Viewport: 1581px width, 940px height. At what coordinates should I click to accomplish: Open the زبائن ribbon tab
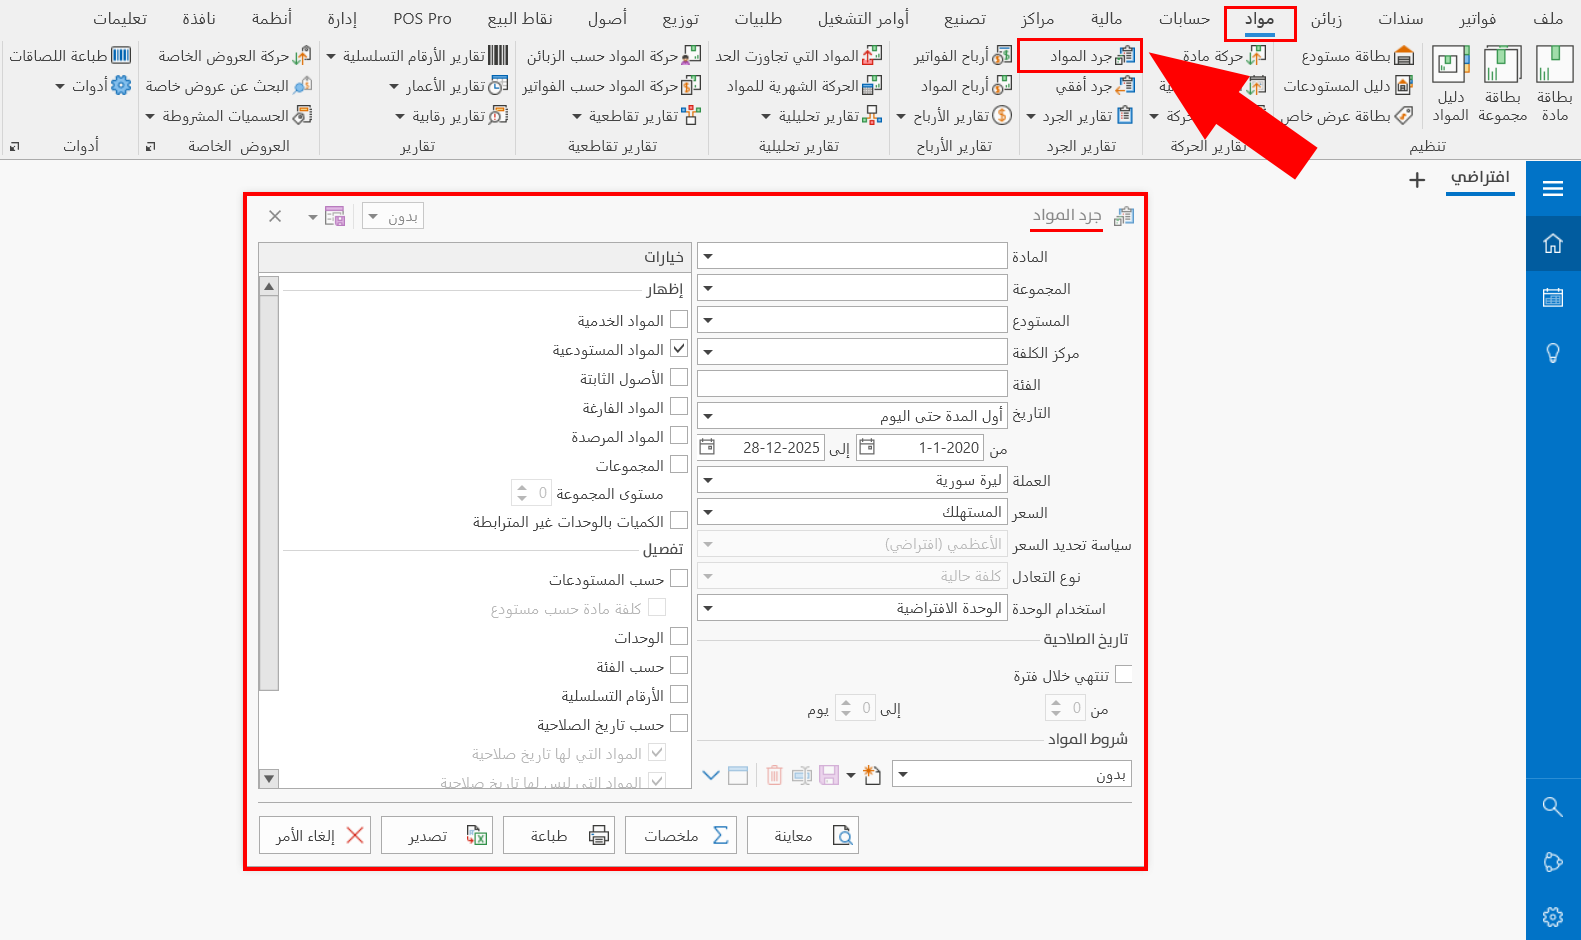pyautogui.click(x=1326, y=18)
